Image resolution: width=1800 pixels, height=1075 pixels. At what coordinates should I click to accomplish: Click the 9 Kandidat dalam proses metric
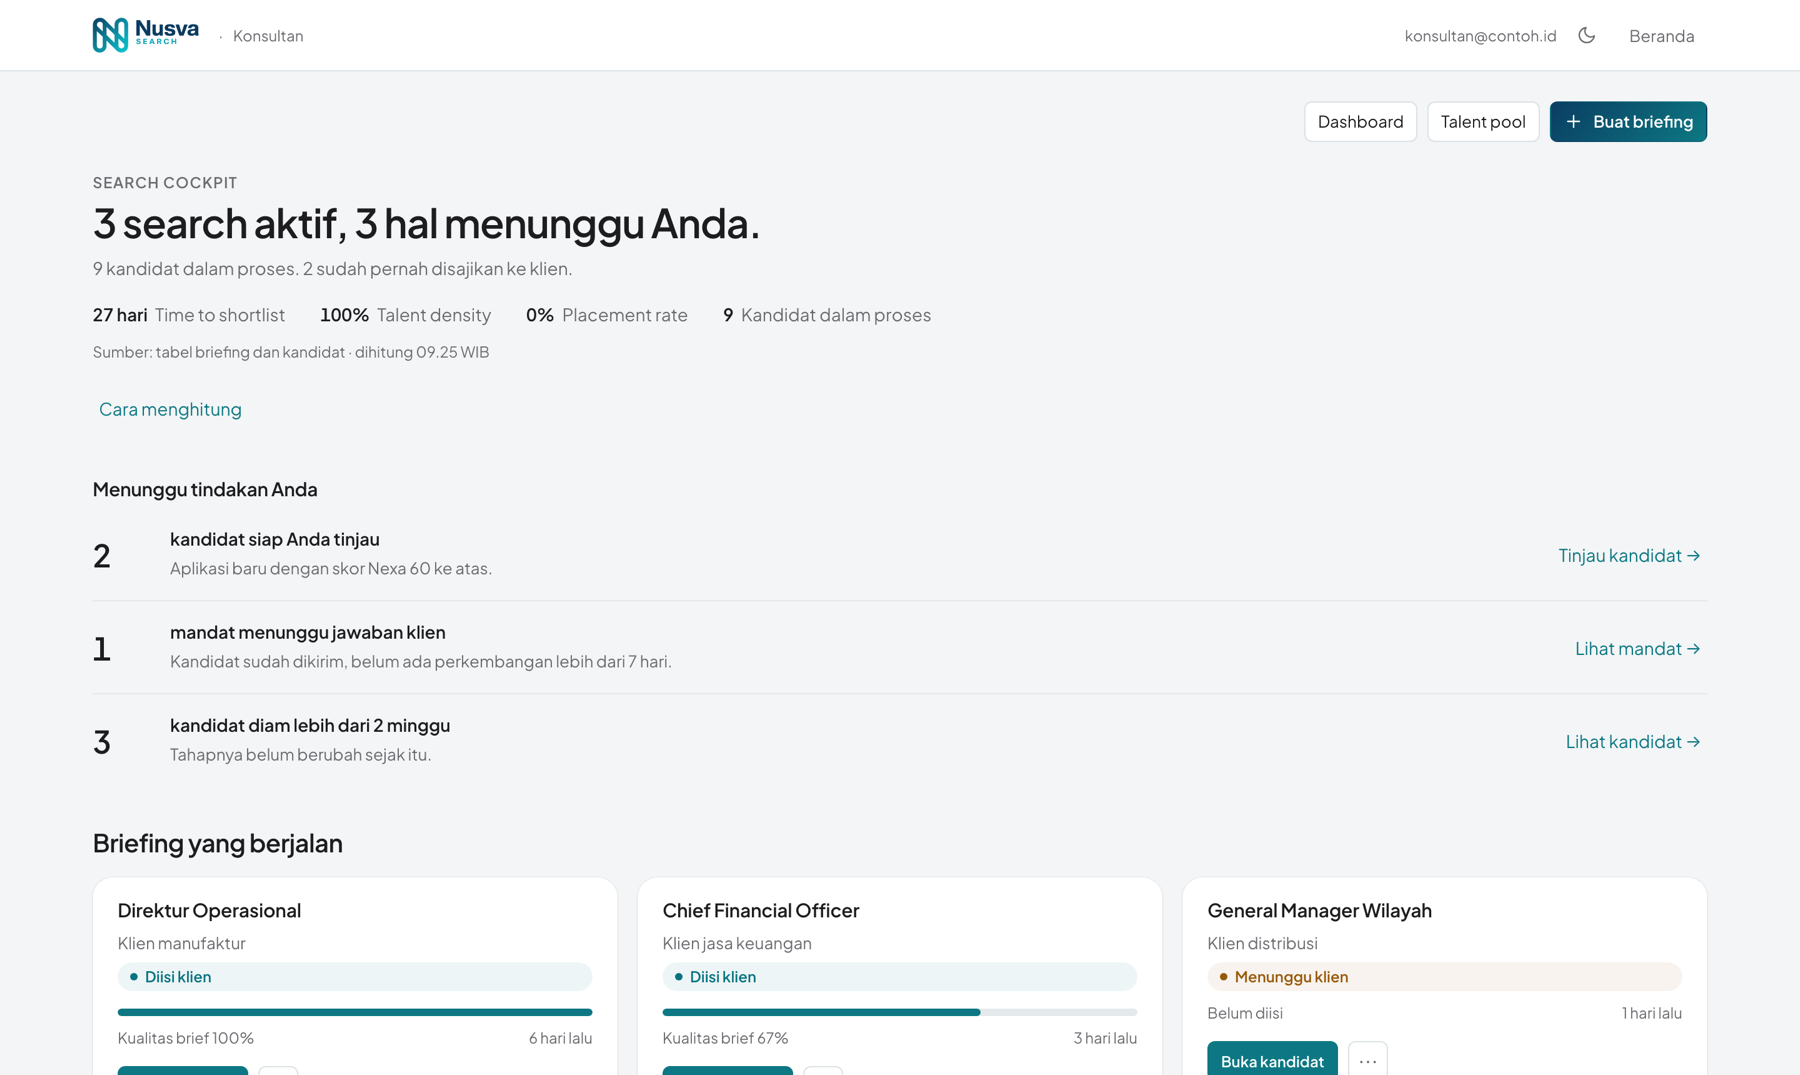pos(827,315)
